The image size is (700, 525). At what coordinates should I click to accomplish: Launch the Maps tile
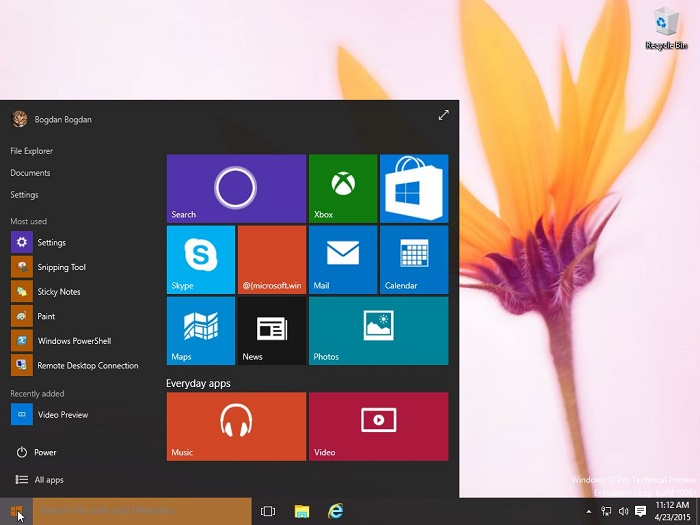point(200,331)
